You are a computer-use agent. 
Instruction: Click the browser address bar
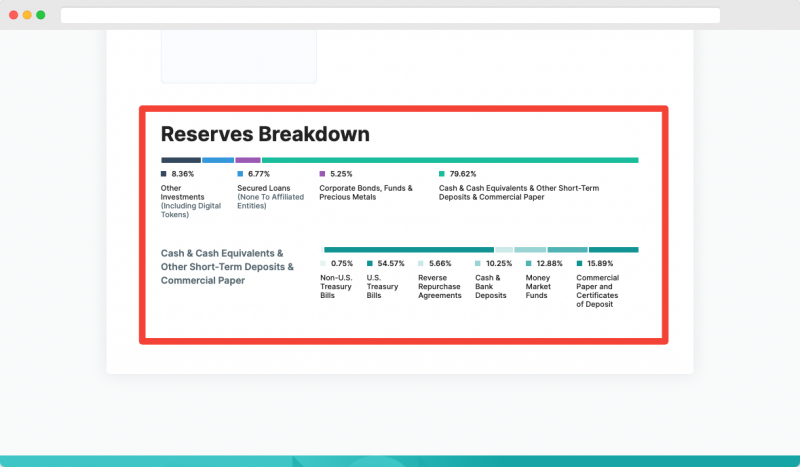(x=390, y=15)
